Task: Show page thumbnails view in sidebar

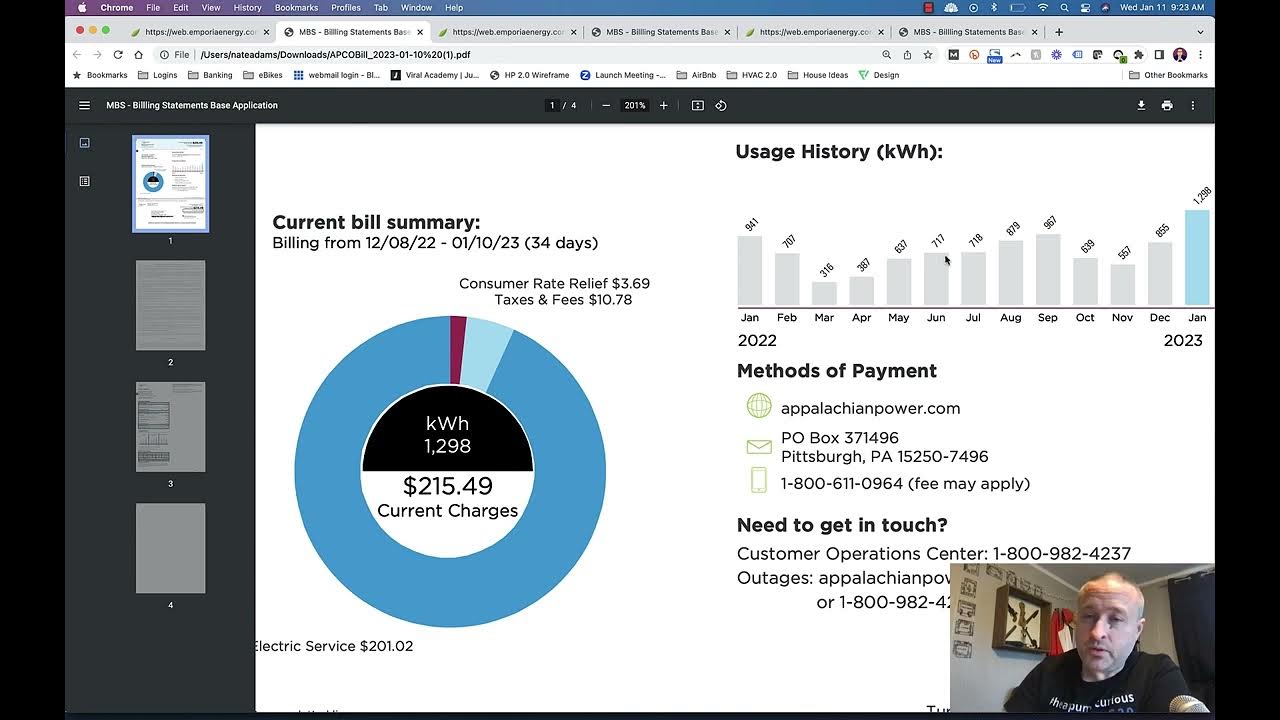Action: click(84, 143)
